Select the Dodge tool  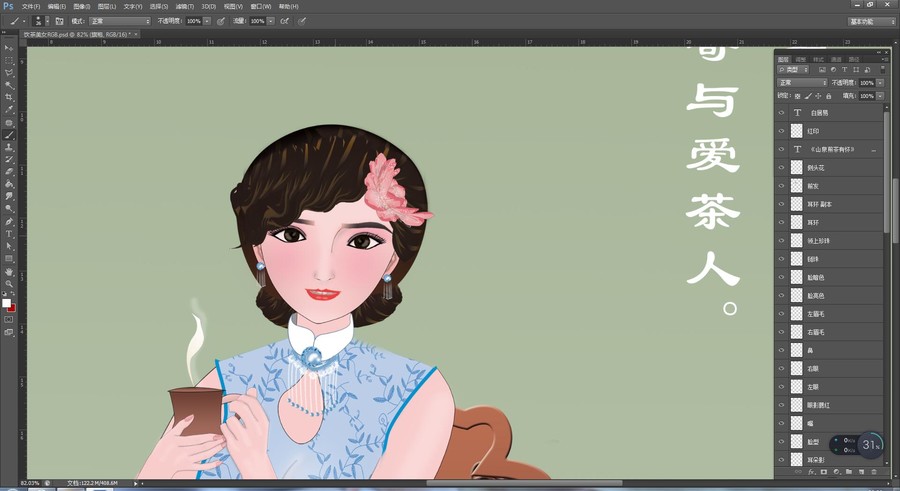[9, 208]
